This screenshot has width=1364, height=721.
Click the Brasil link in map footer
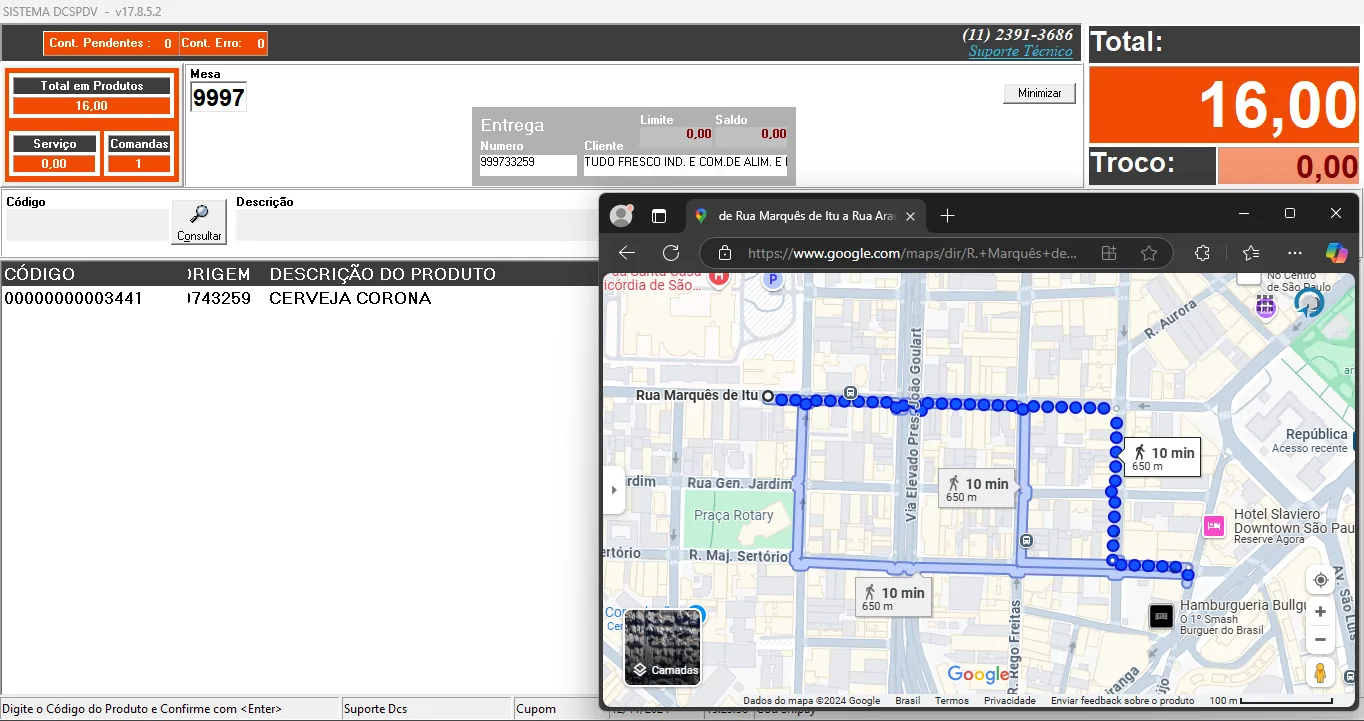(908, 701)
